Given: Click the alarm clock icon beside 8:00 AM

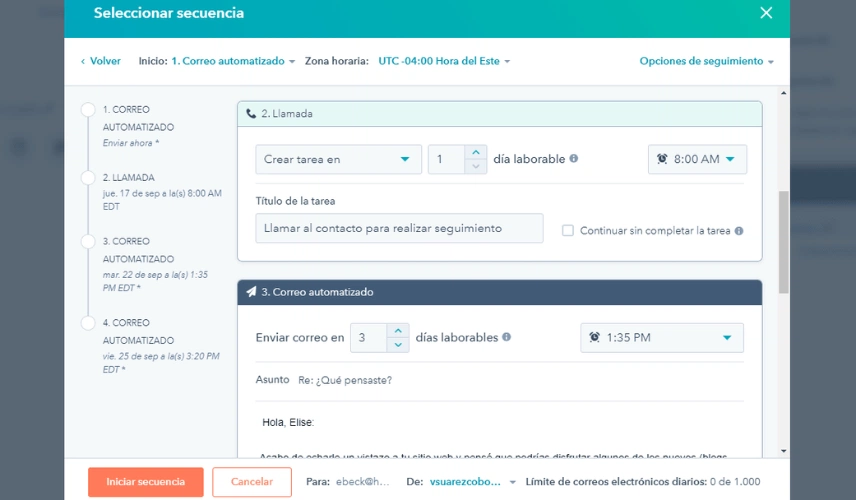Looking at the screenshot, I should [662, 159].
